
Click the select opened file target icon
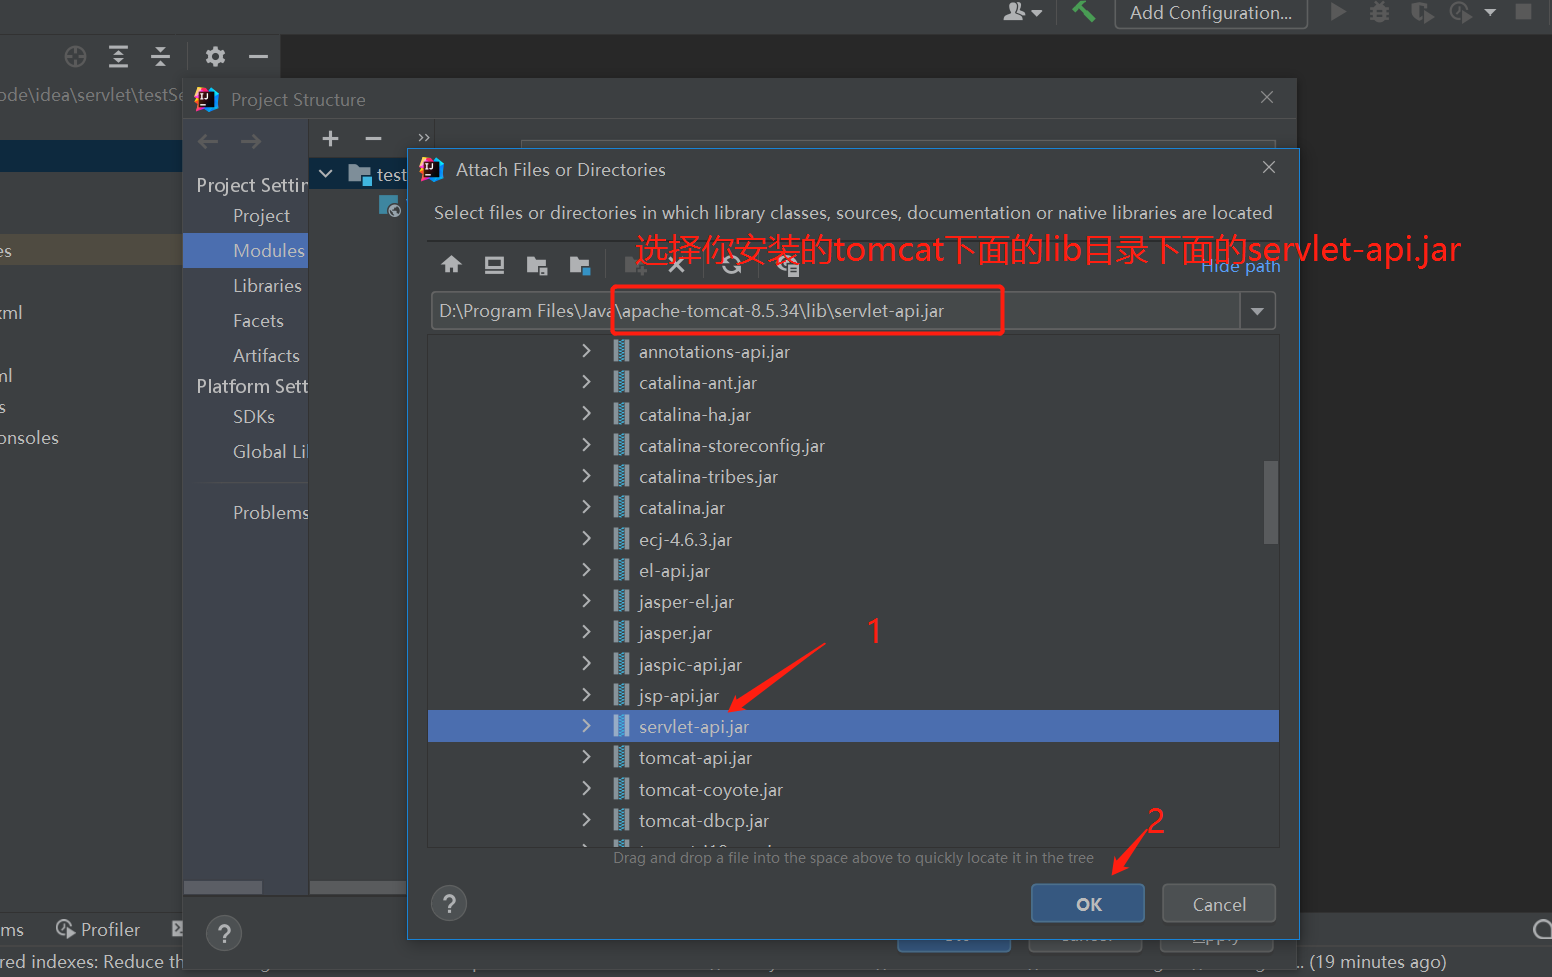[x=75, y=56]
